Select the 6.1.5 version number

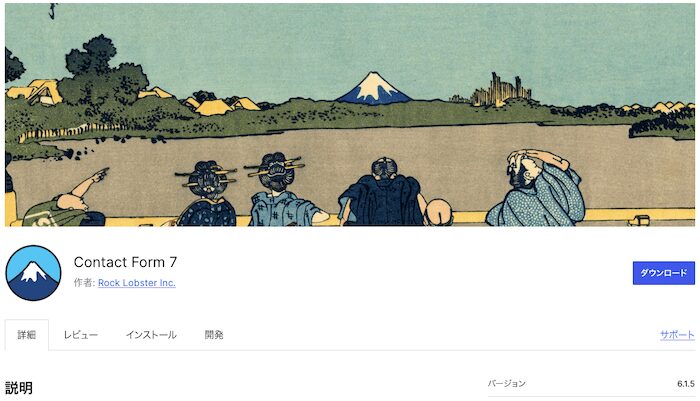[x=686, y=384]
